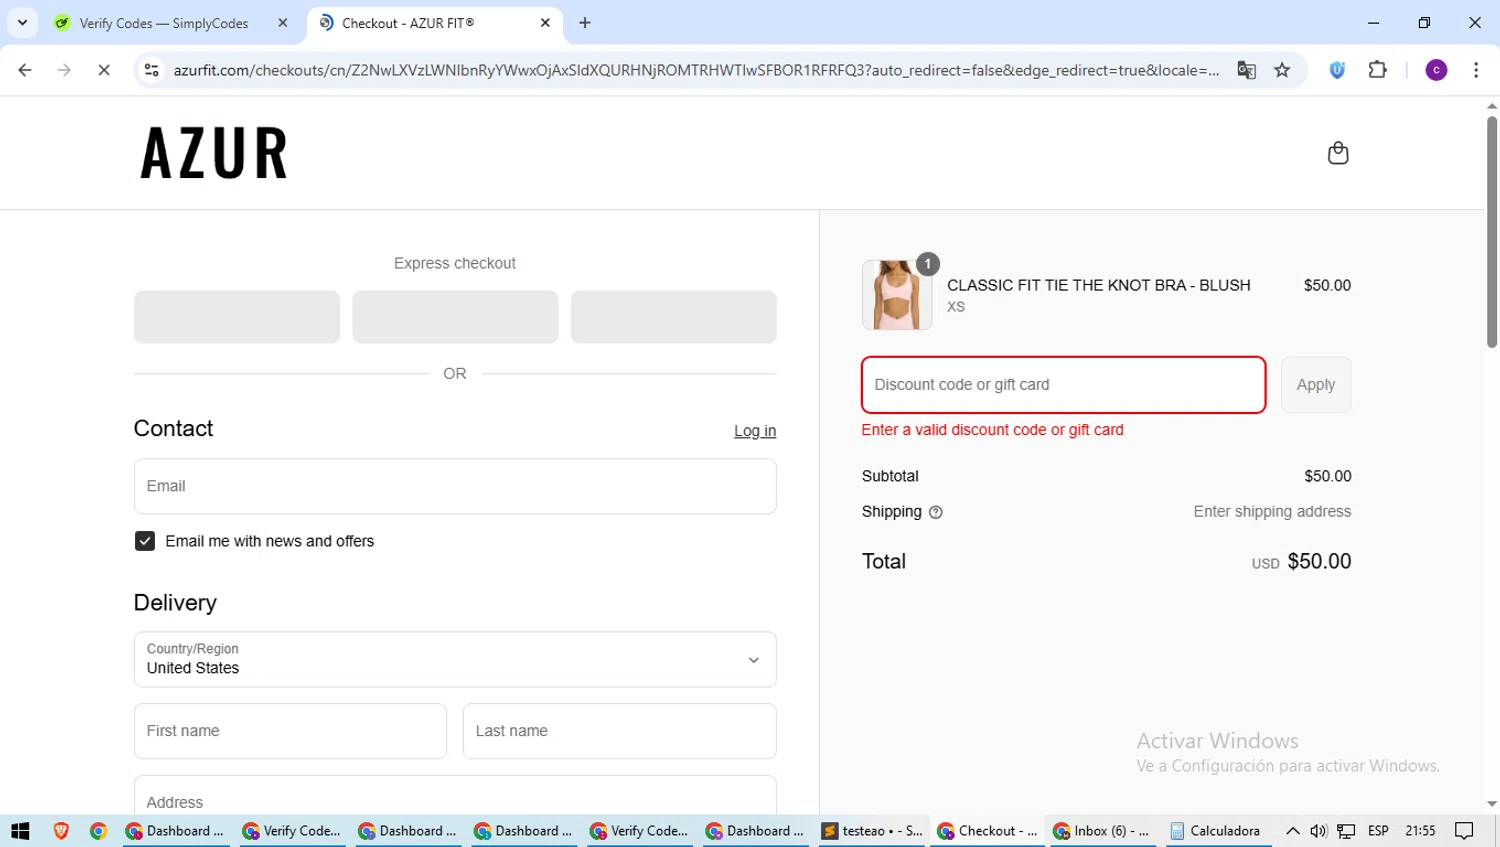Select the Checkout - AZUR FIT tab

(435, 23)
